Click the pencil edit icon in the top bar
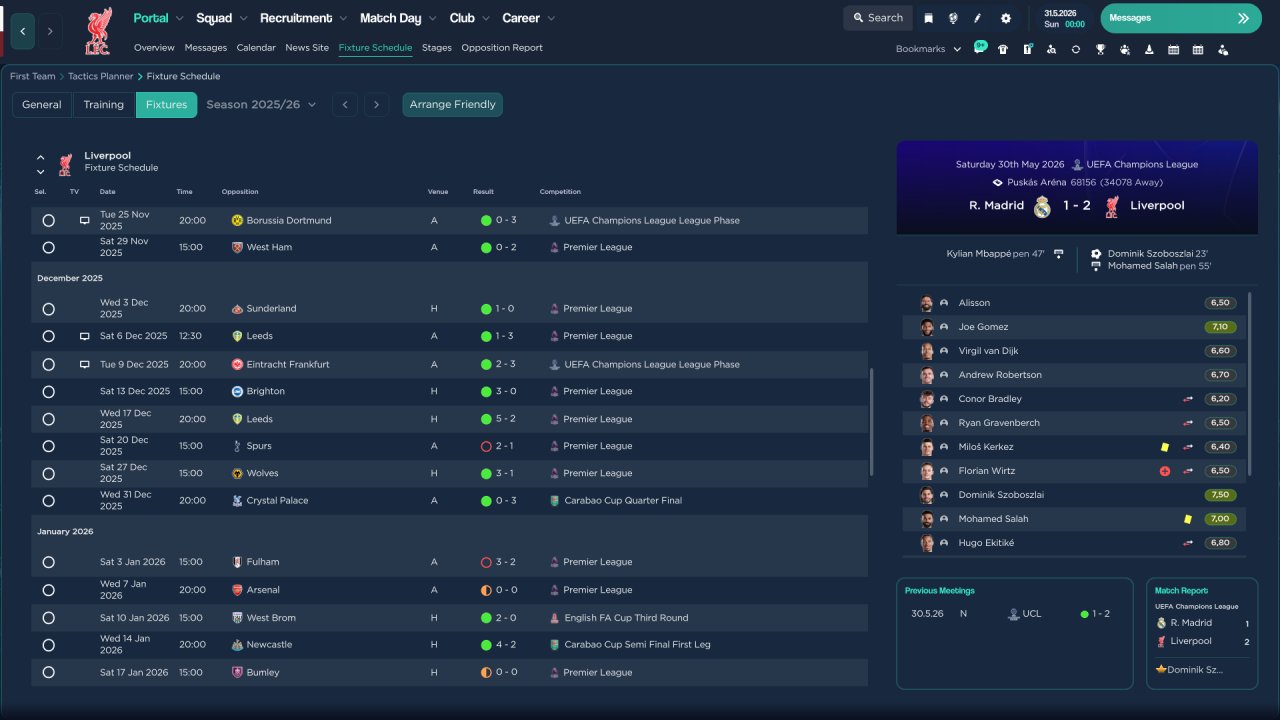 point(979,18)
